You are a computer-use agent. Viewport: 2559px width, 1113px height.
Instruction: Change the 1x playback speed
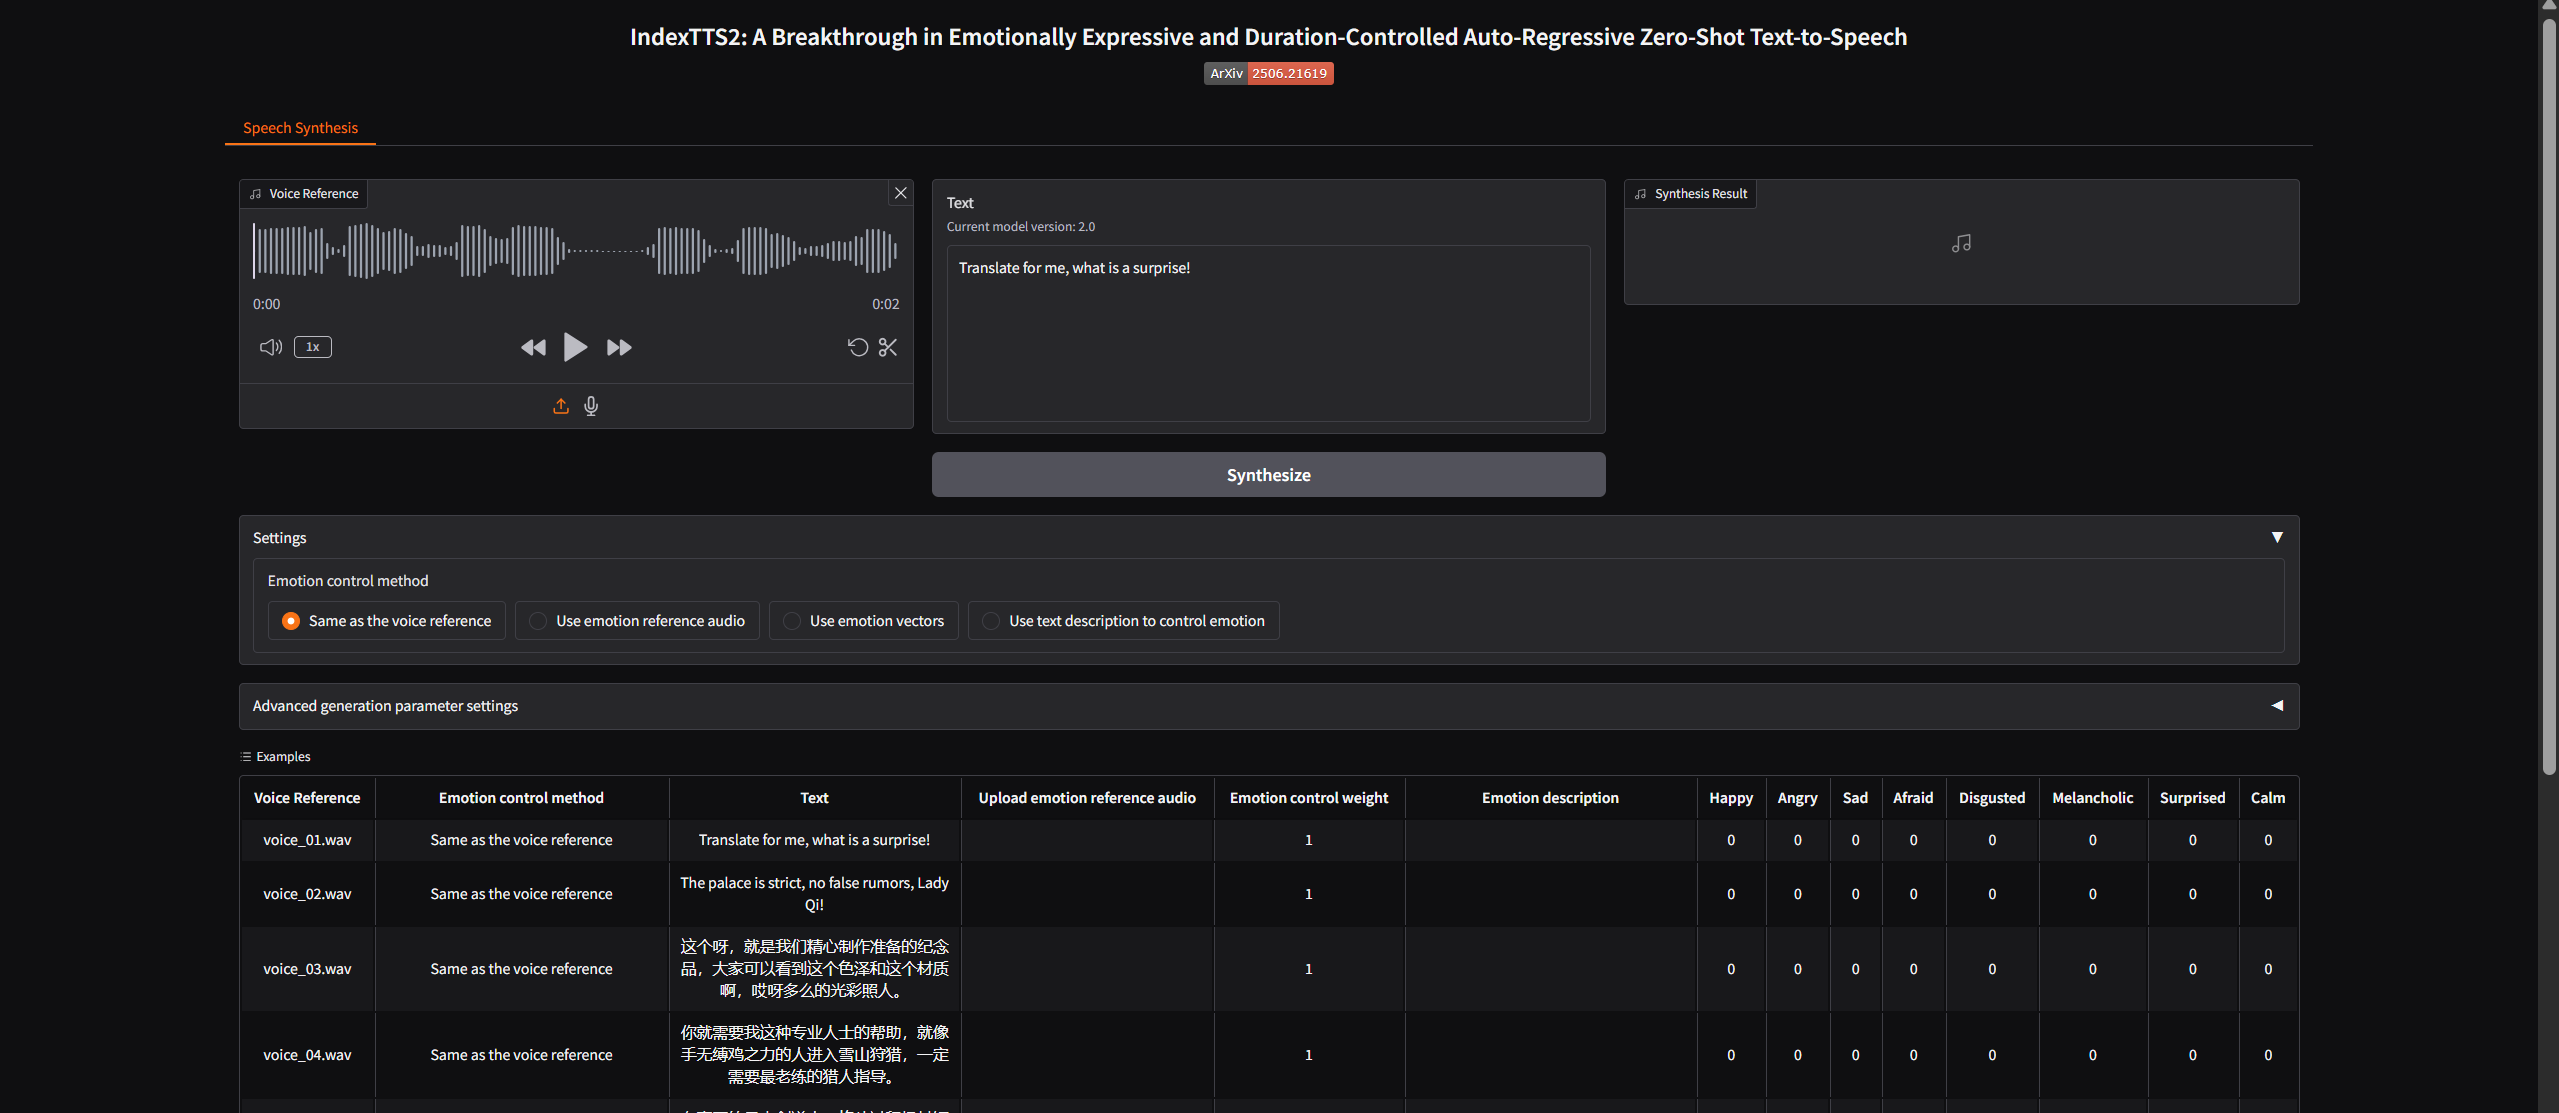coord(313,347)
